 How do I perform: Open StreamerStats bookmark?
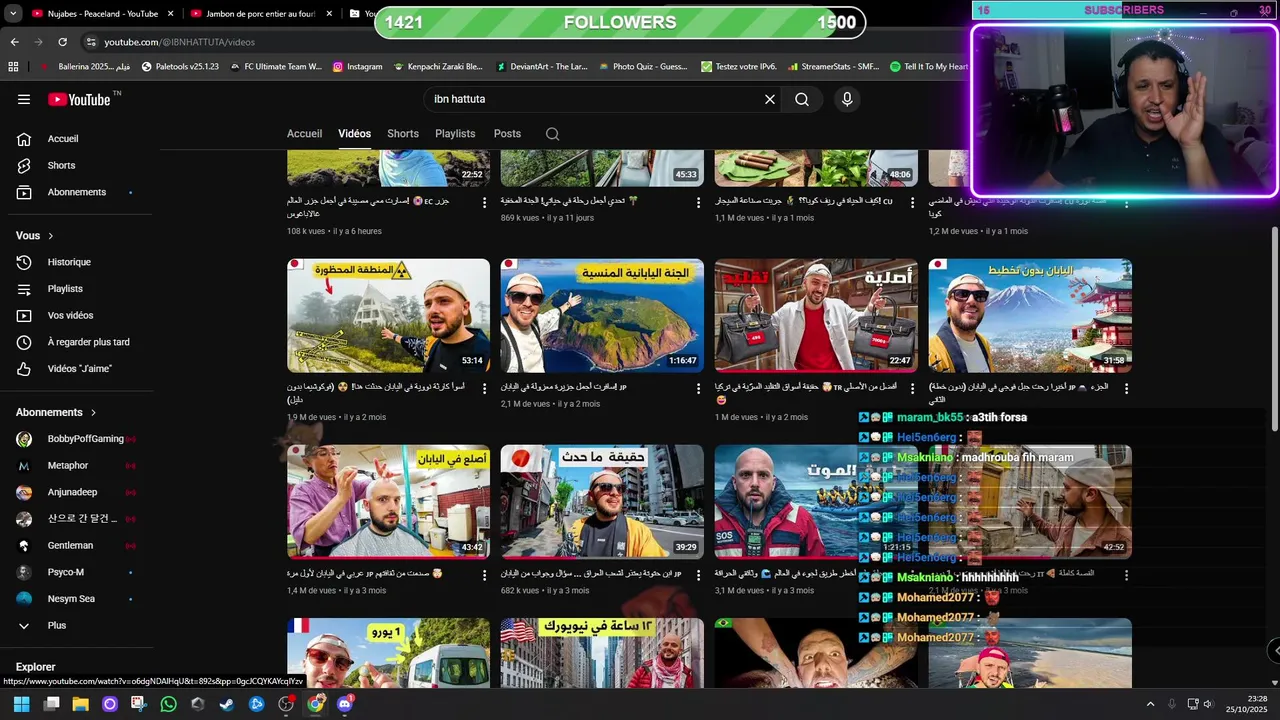(832, 67)
